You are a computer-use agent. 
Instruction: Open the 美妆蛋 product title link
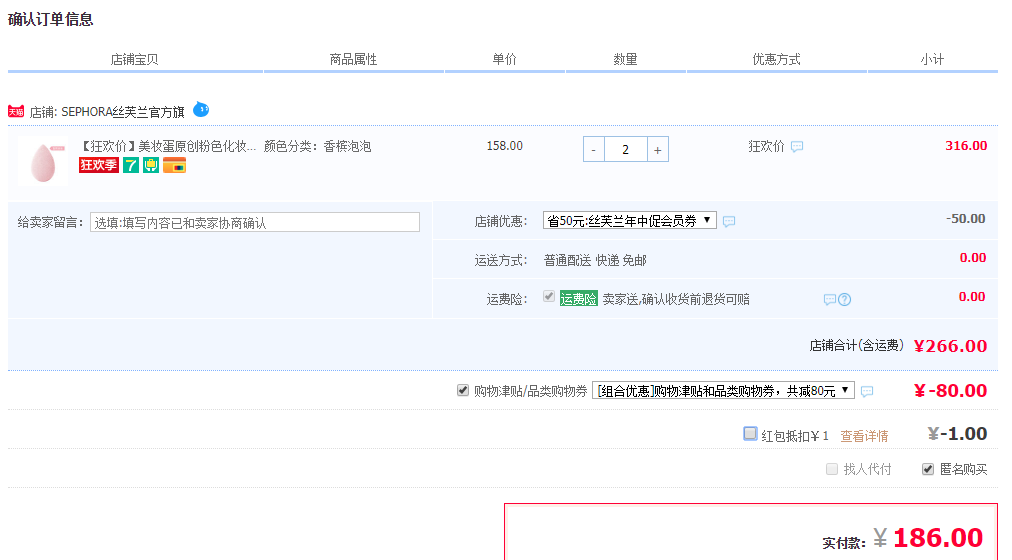(167, 146)
